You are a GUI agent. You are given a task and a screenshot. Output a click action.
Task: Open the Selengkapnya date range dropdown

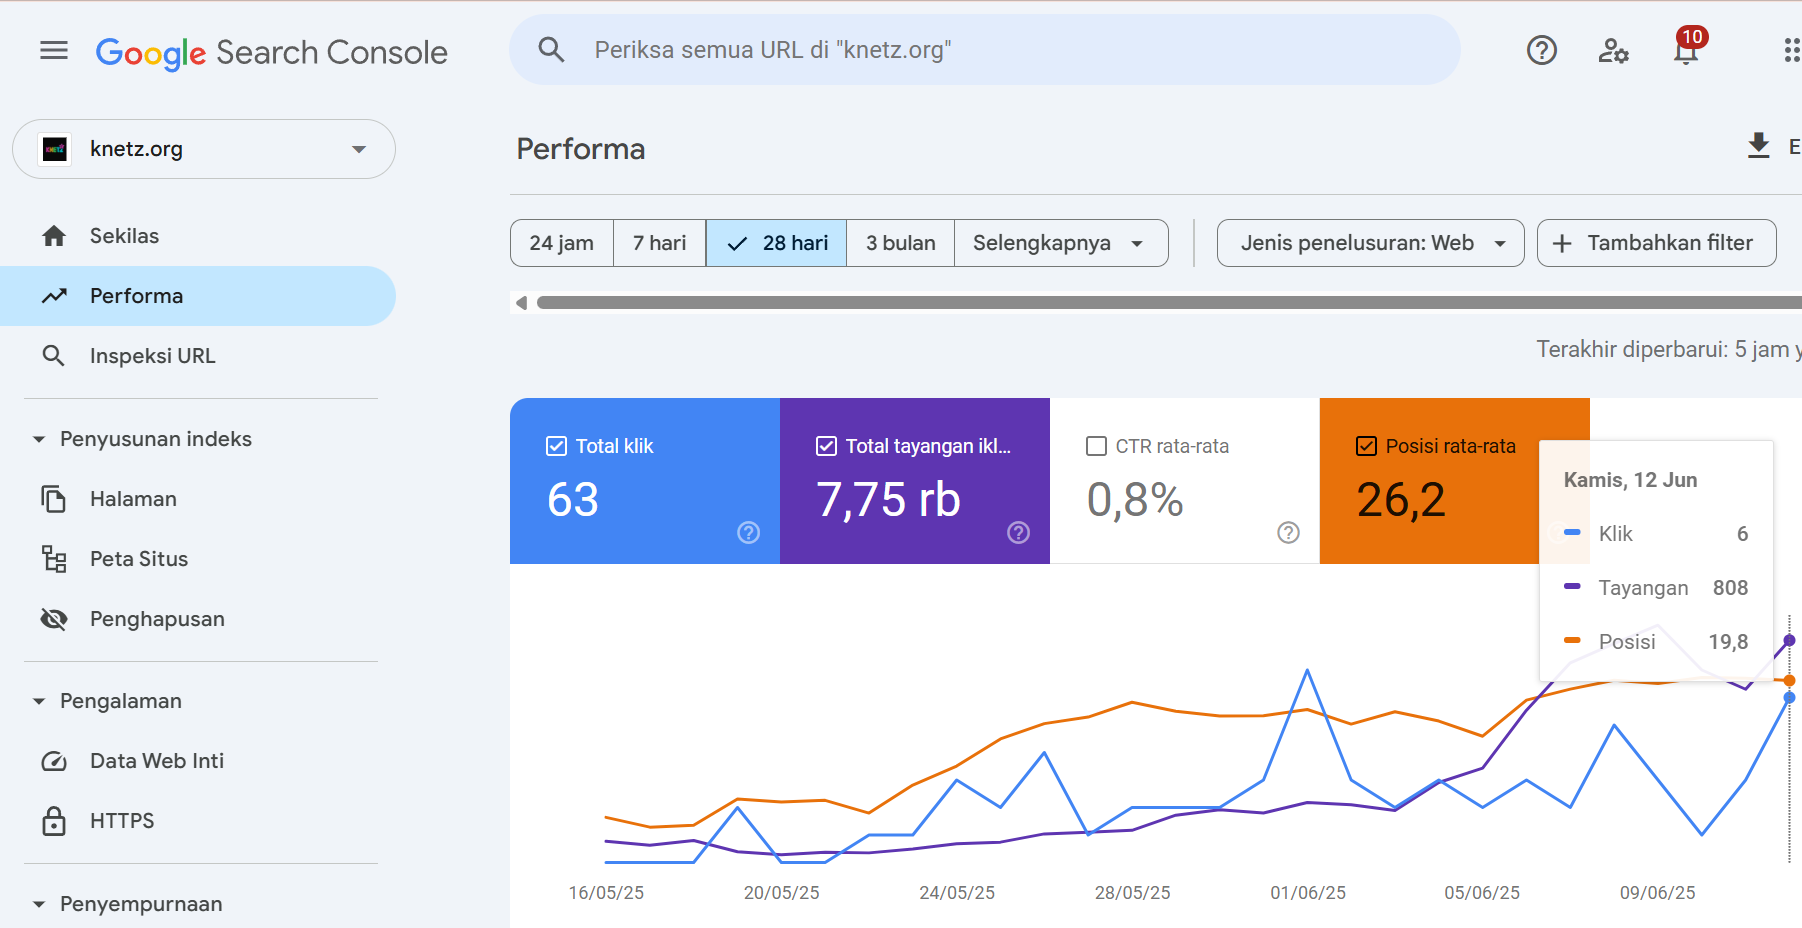[1061, 243]
